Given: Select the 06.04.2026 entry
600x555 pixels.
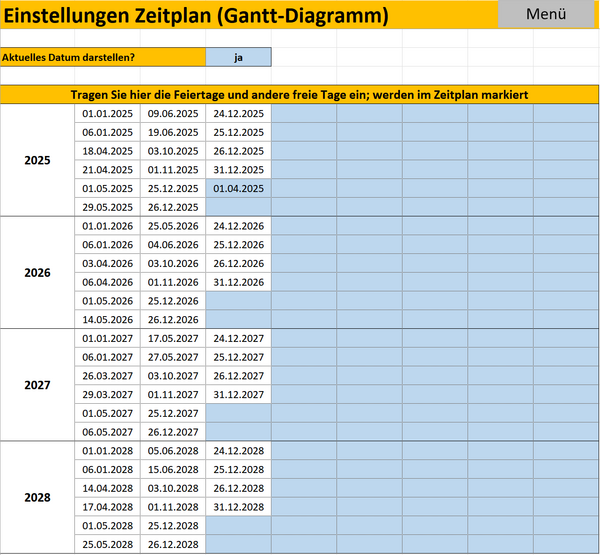Looking at the screenshot, I should (x=108, y=282).
